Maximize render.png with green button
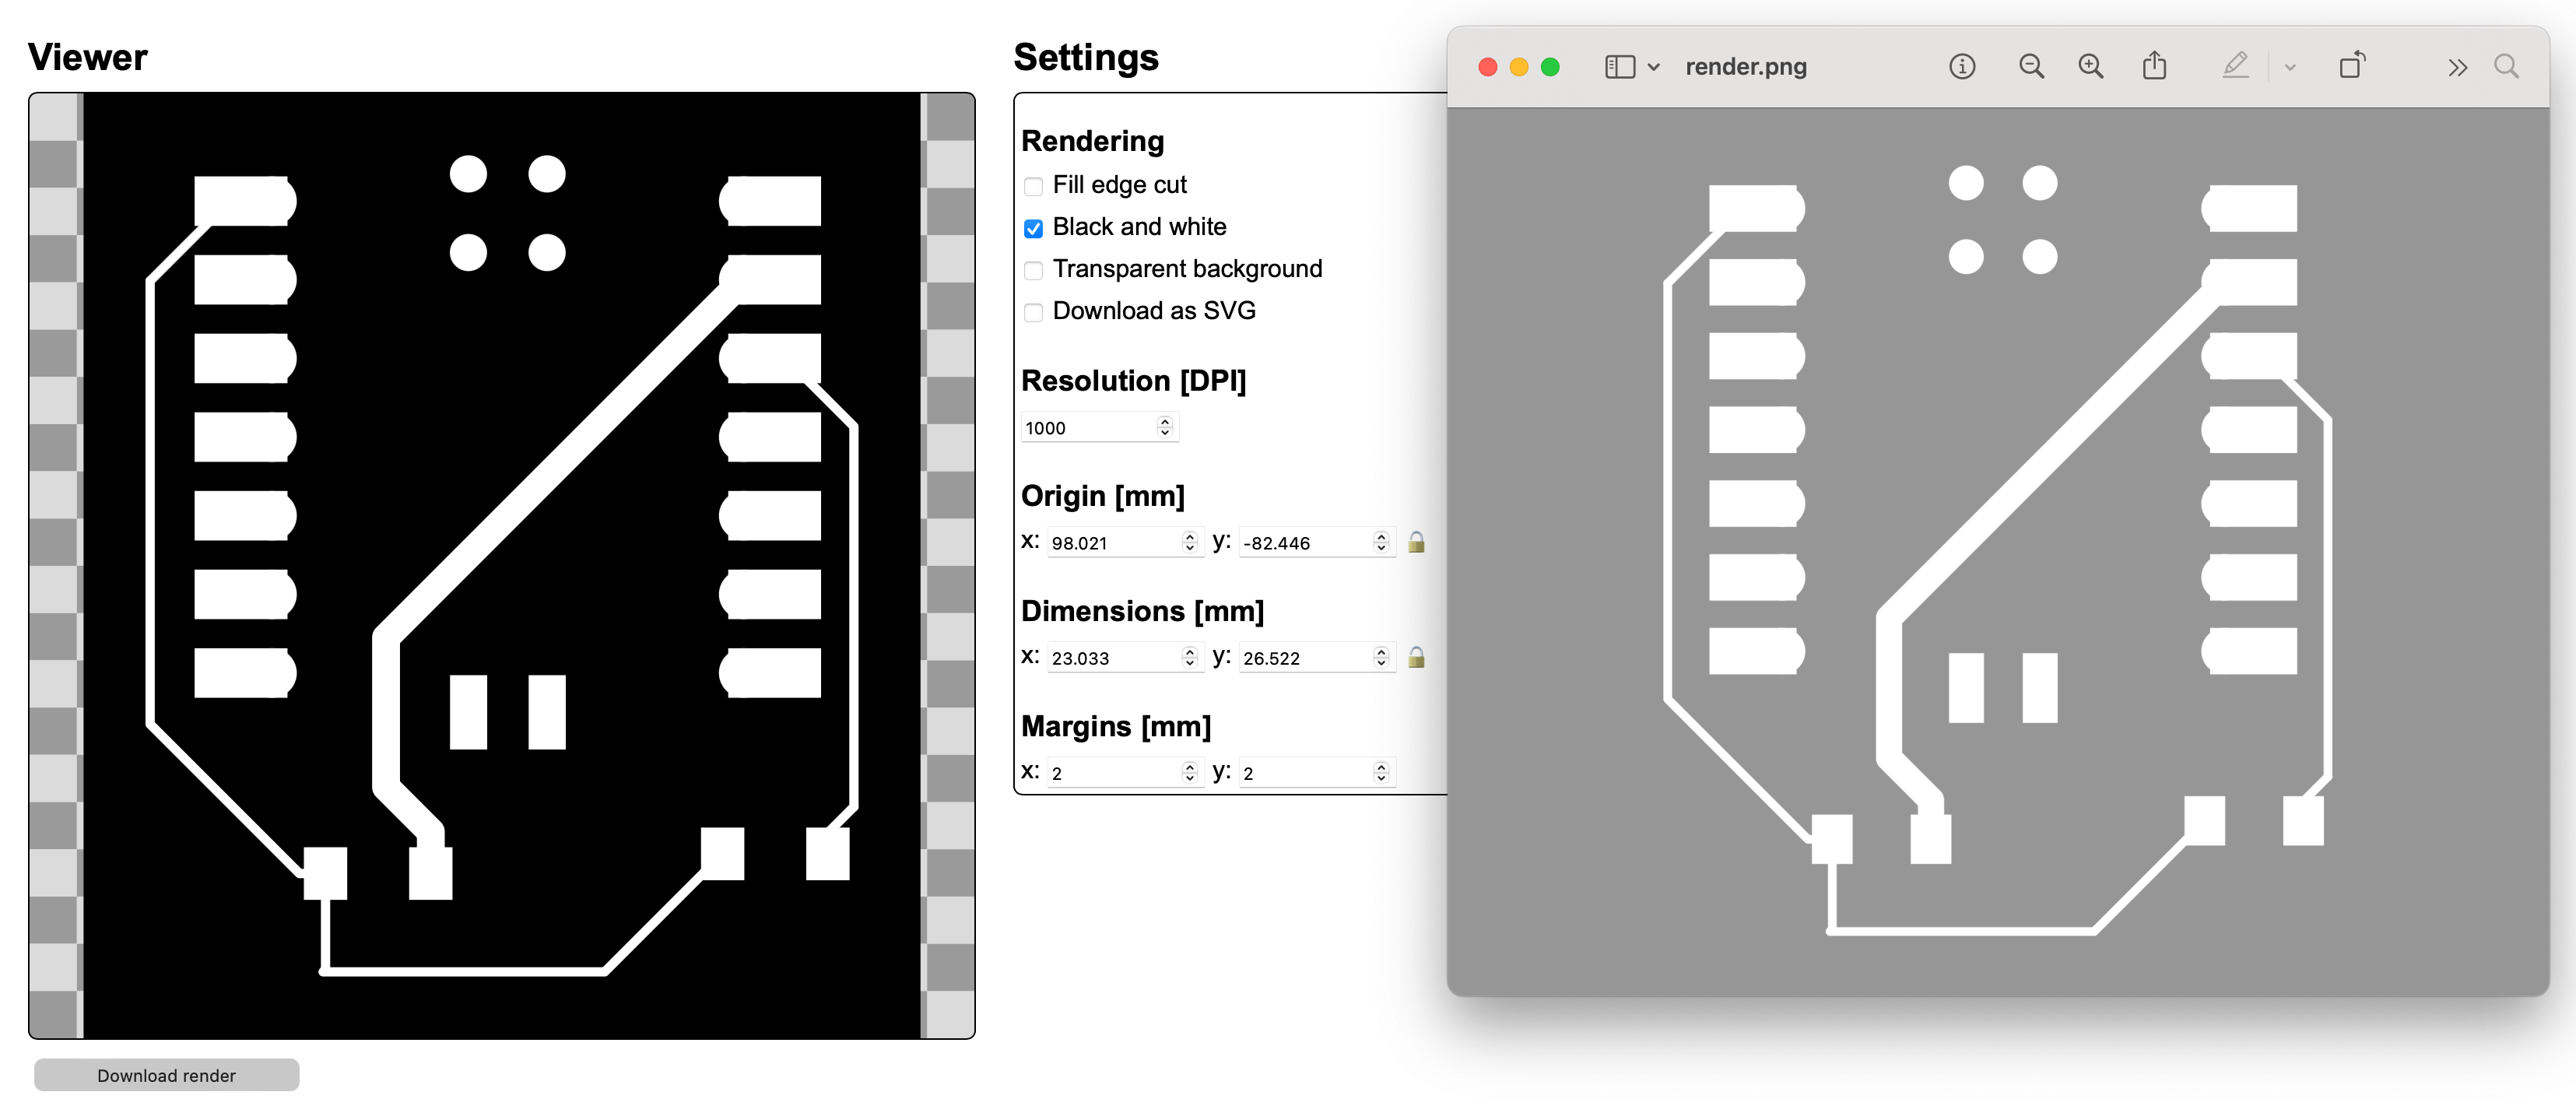The width and height of the screenshot is (2576, 1113). point(1550,67)
